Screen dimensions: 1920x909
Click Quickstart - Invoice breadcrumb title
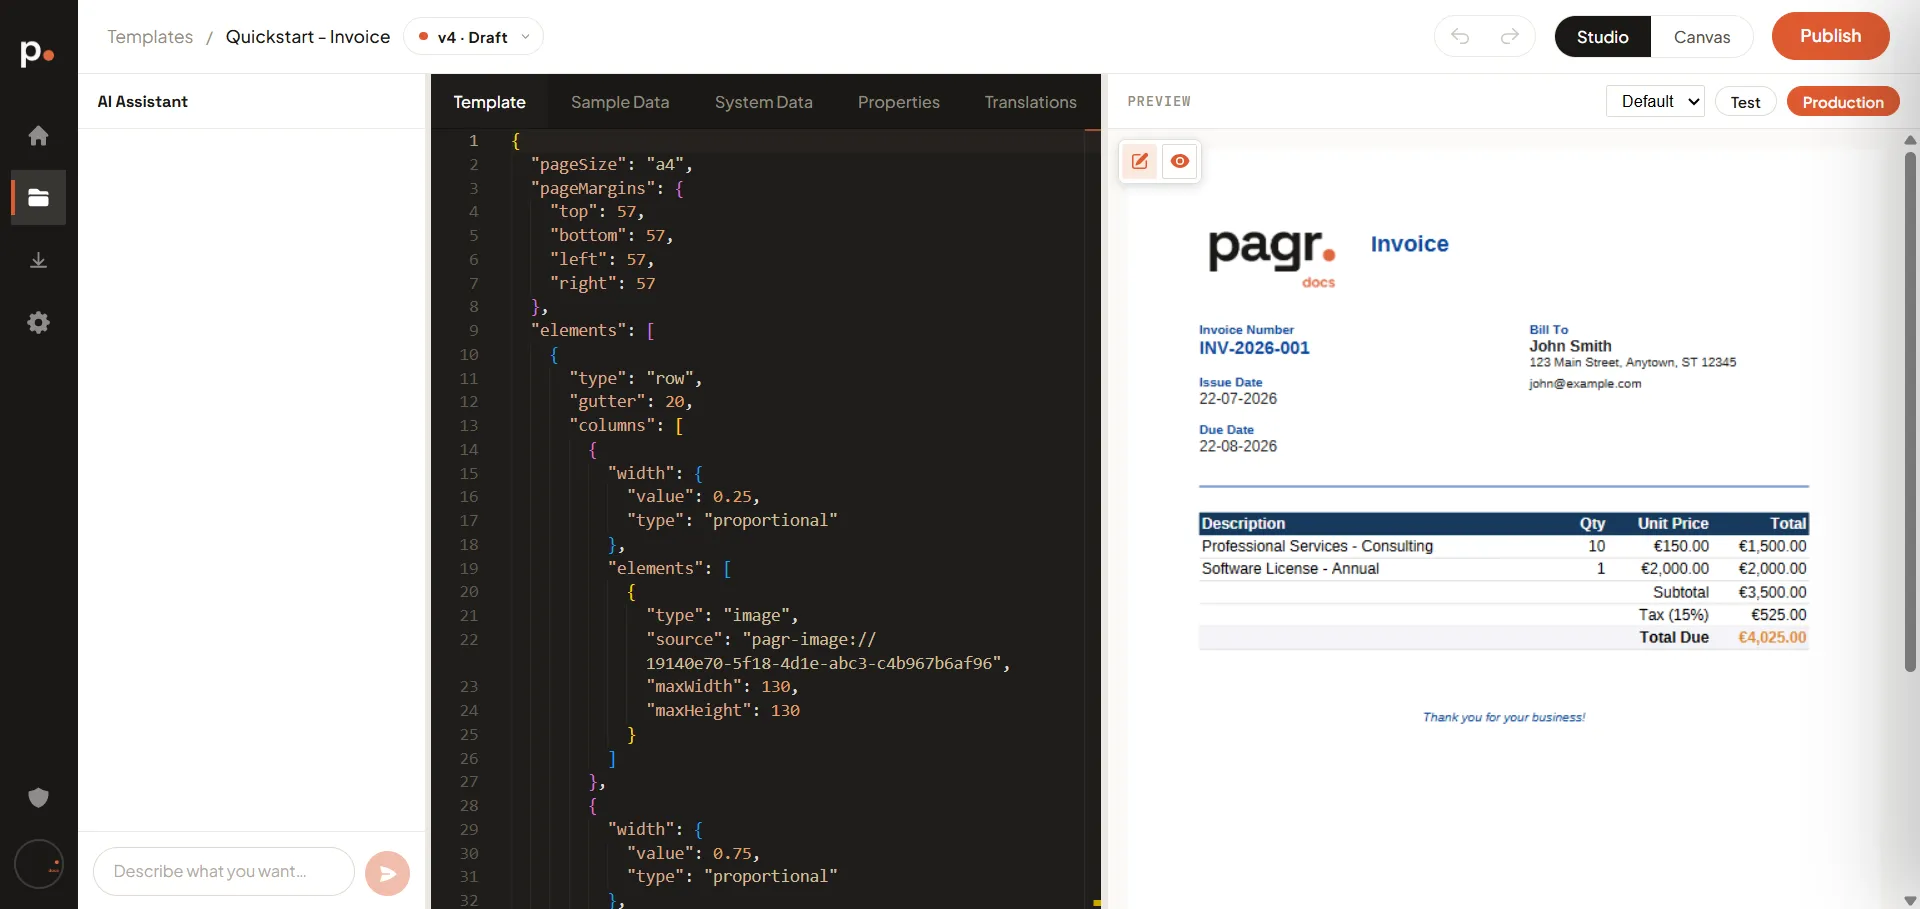coord(308,37)
